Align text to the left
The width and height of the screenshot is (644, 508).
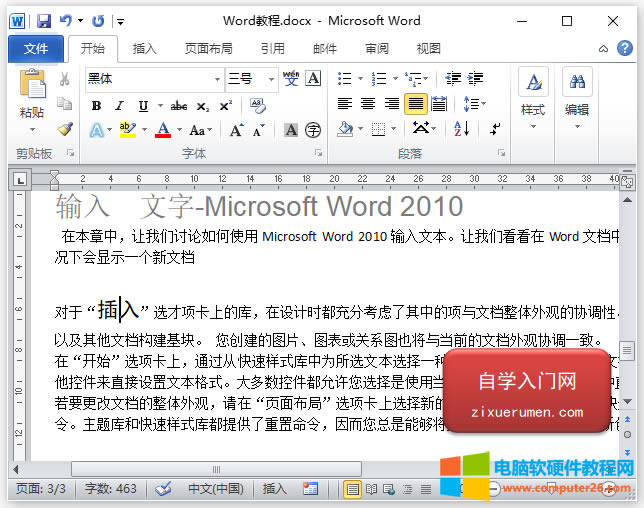click(345, 103)
